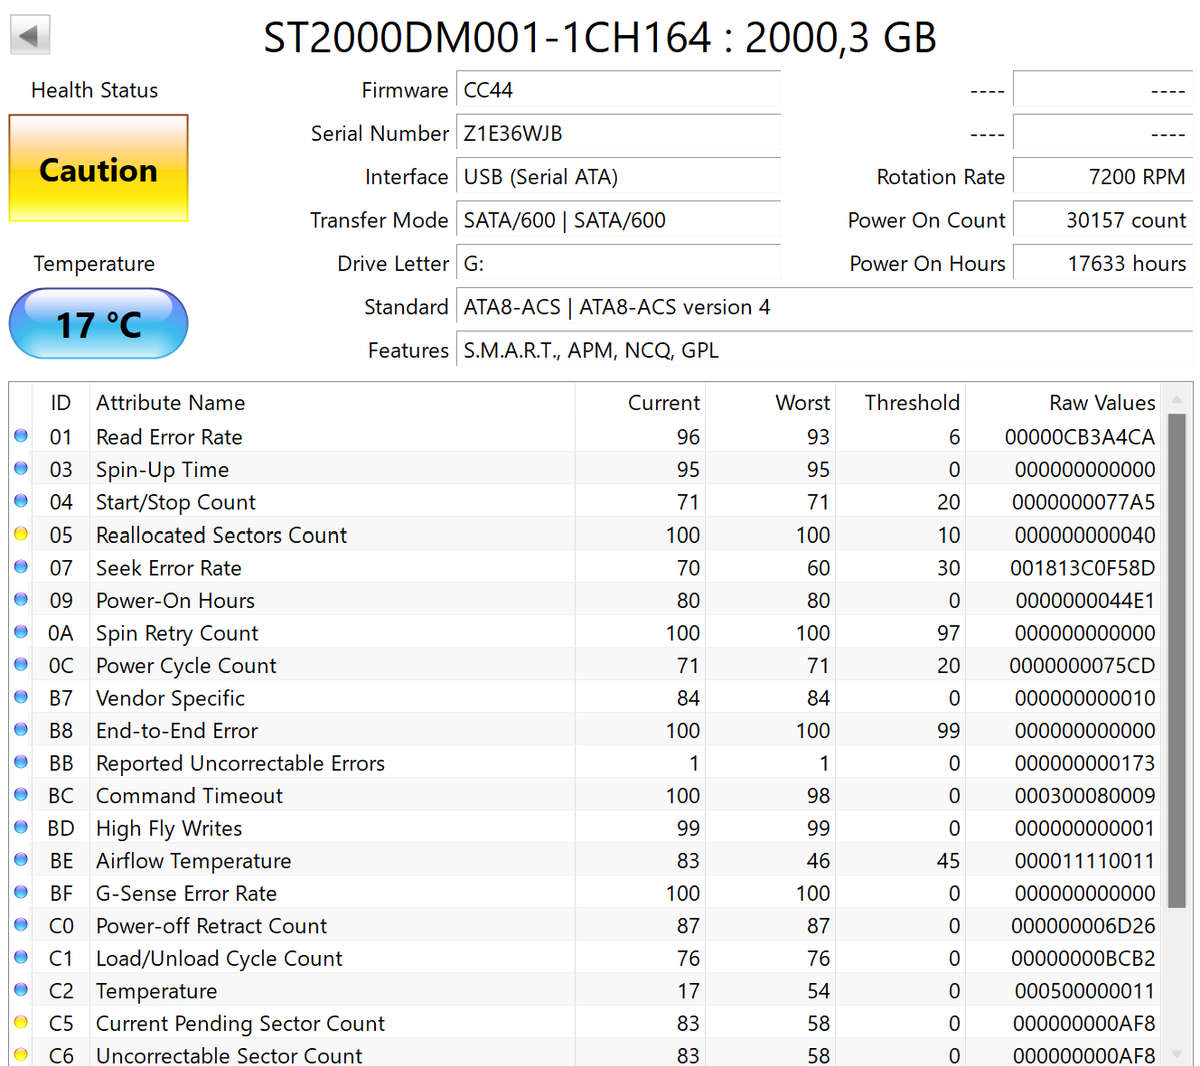Screen dimensions: 1200x1066
Task: Click the Drive Letter field showing G:
Action: [x=617, y=263]
